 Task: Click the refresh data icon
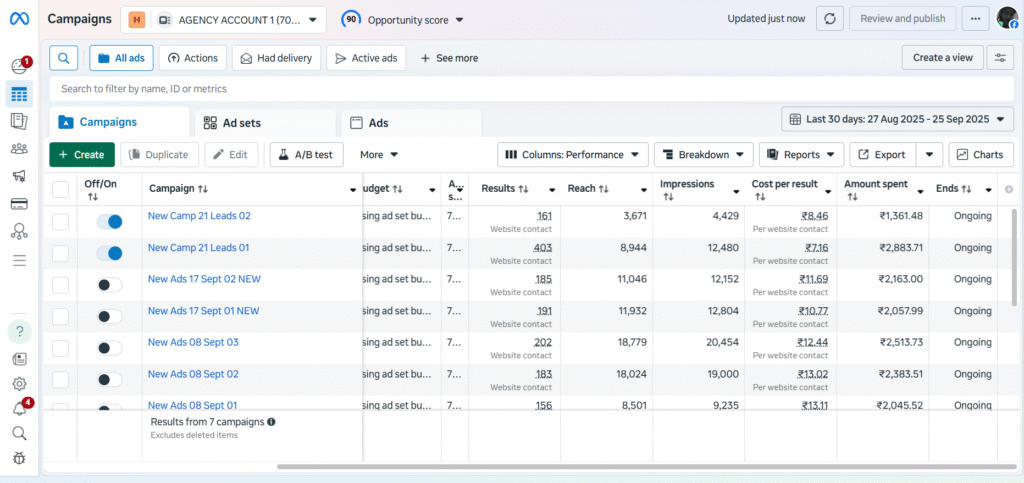pyautogui.click(x=829, y=19)
